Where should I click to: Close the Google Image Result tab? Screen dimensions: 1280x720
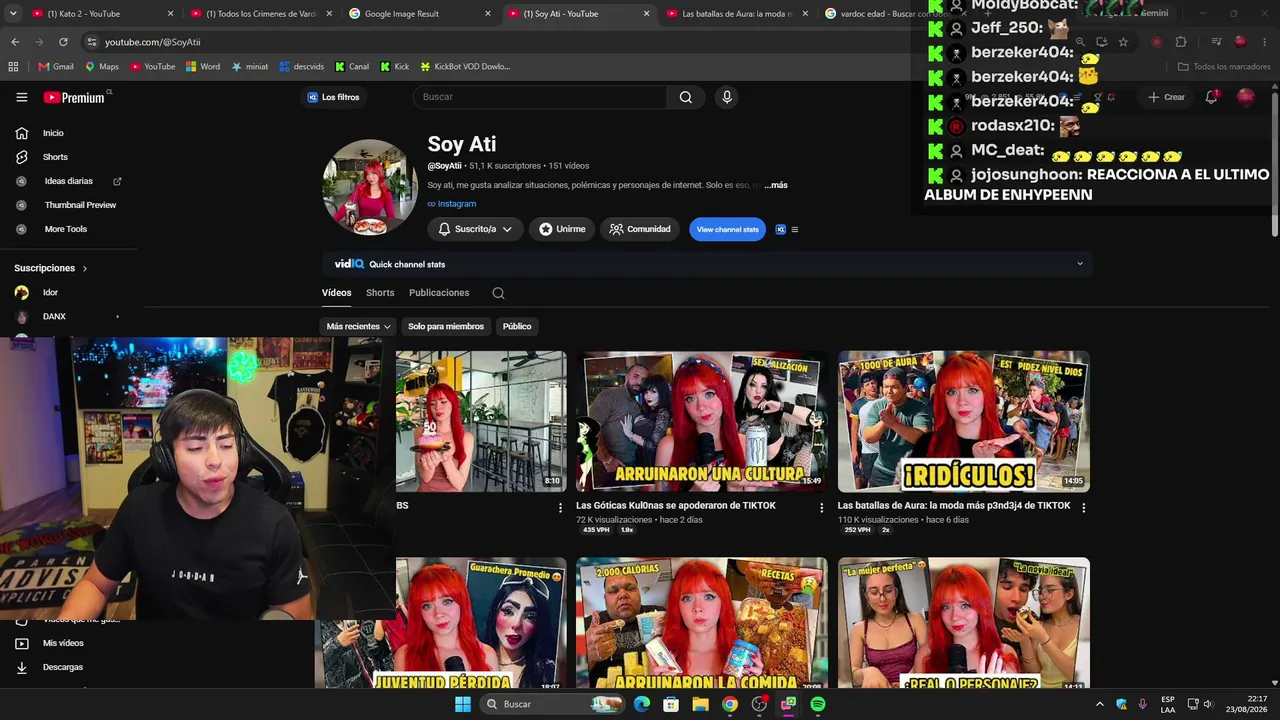(x=488, y=14)
